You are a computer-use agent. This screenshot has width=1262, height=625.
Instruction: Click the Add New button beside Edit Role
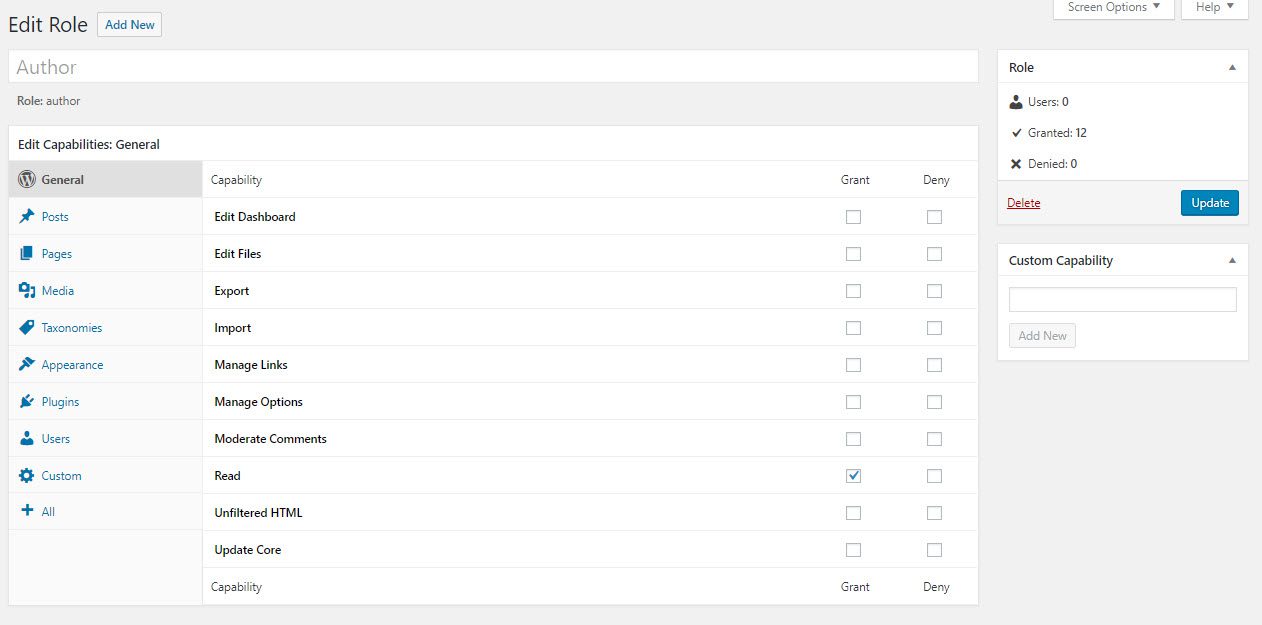click(129, 25)
